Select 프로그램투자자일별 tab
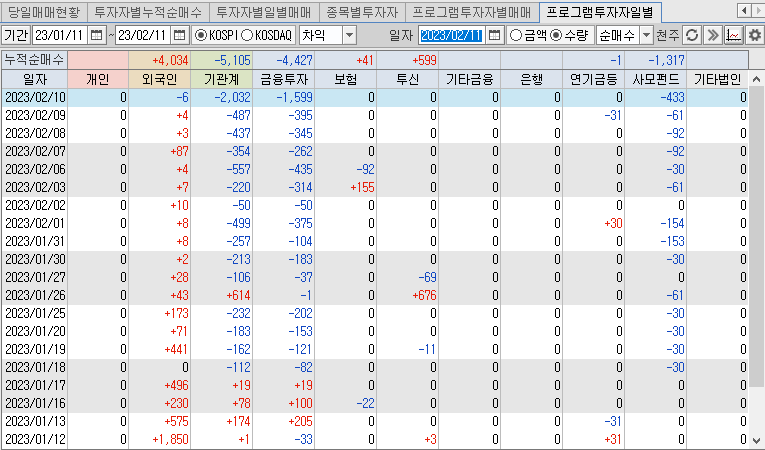 pyautogui.click(x=600, y=12)
